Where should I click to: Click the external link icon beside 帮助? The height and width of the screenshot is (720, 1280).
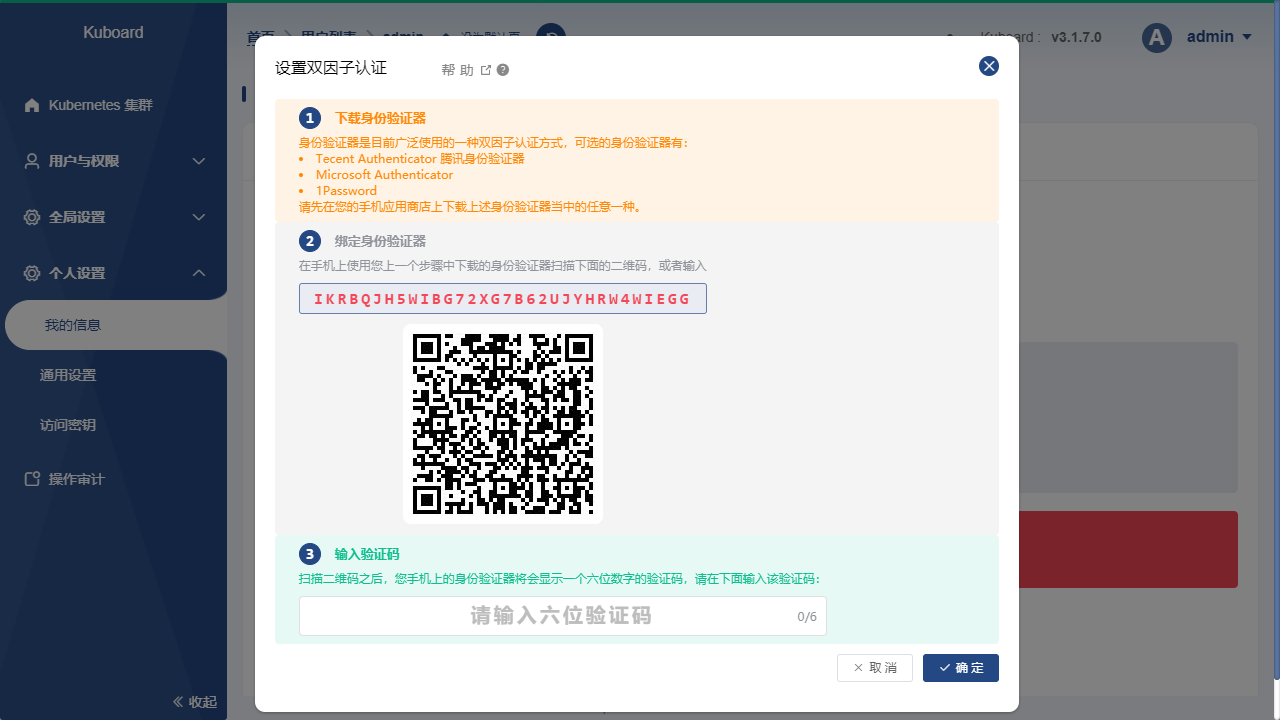coord(486,70)
